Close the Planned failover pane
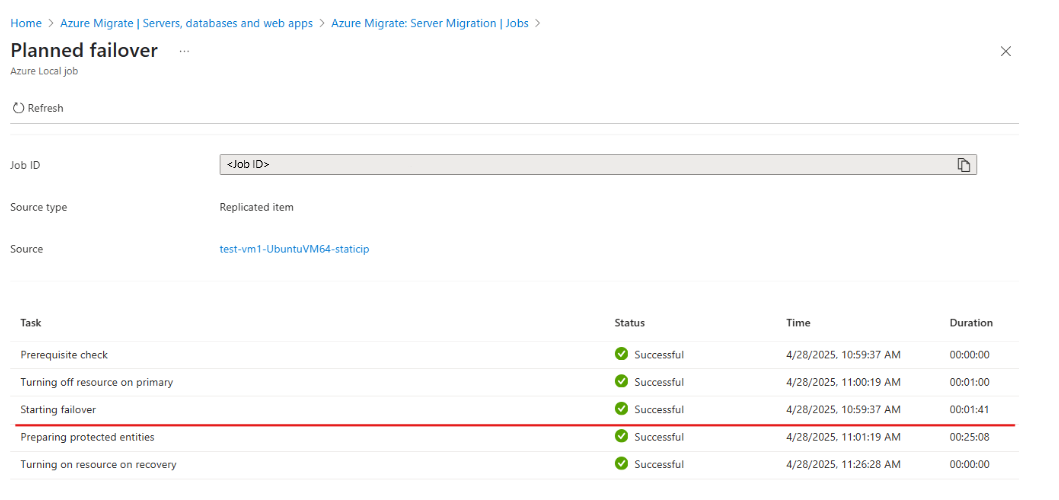Image resolution: width=1059 pixels, height=500 pixels. tap(1006, 51)
